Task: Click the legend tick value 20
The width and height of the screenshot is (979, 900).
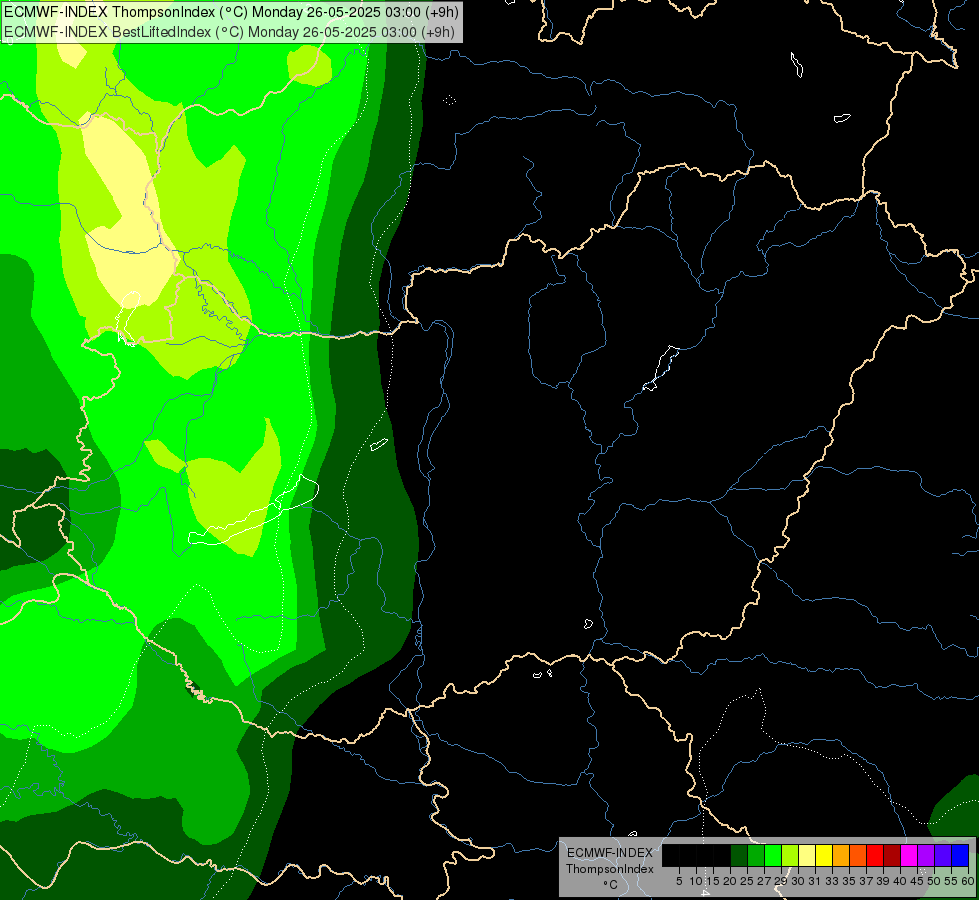Action: (x=730, y=881)
